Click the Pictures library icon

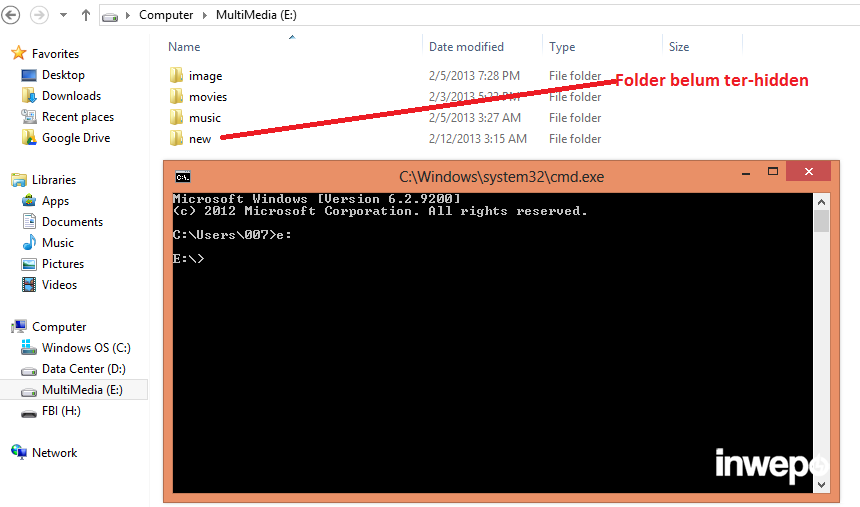[29, 264]
